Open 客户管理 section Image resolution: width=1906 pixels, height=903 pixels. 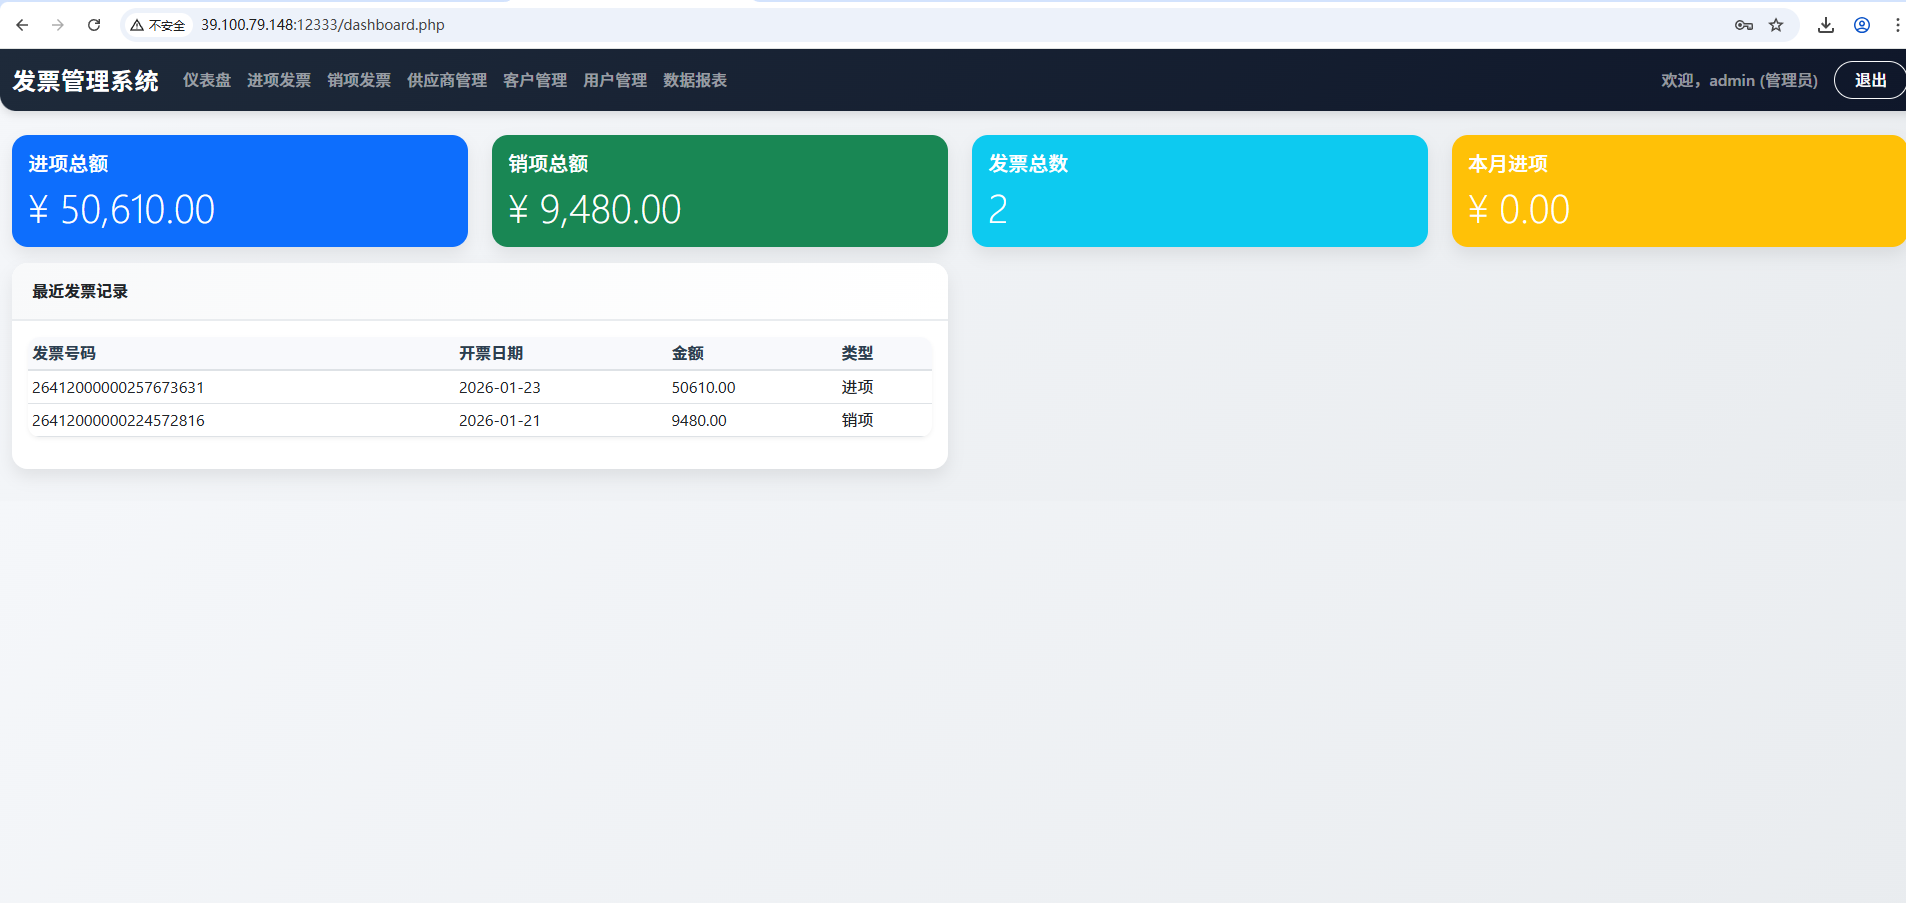tap(535, 80)
